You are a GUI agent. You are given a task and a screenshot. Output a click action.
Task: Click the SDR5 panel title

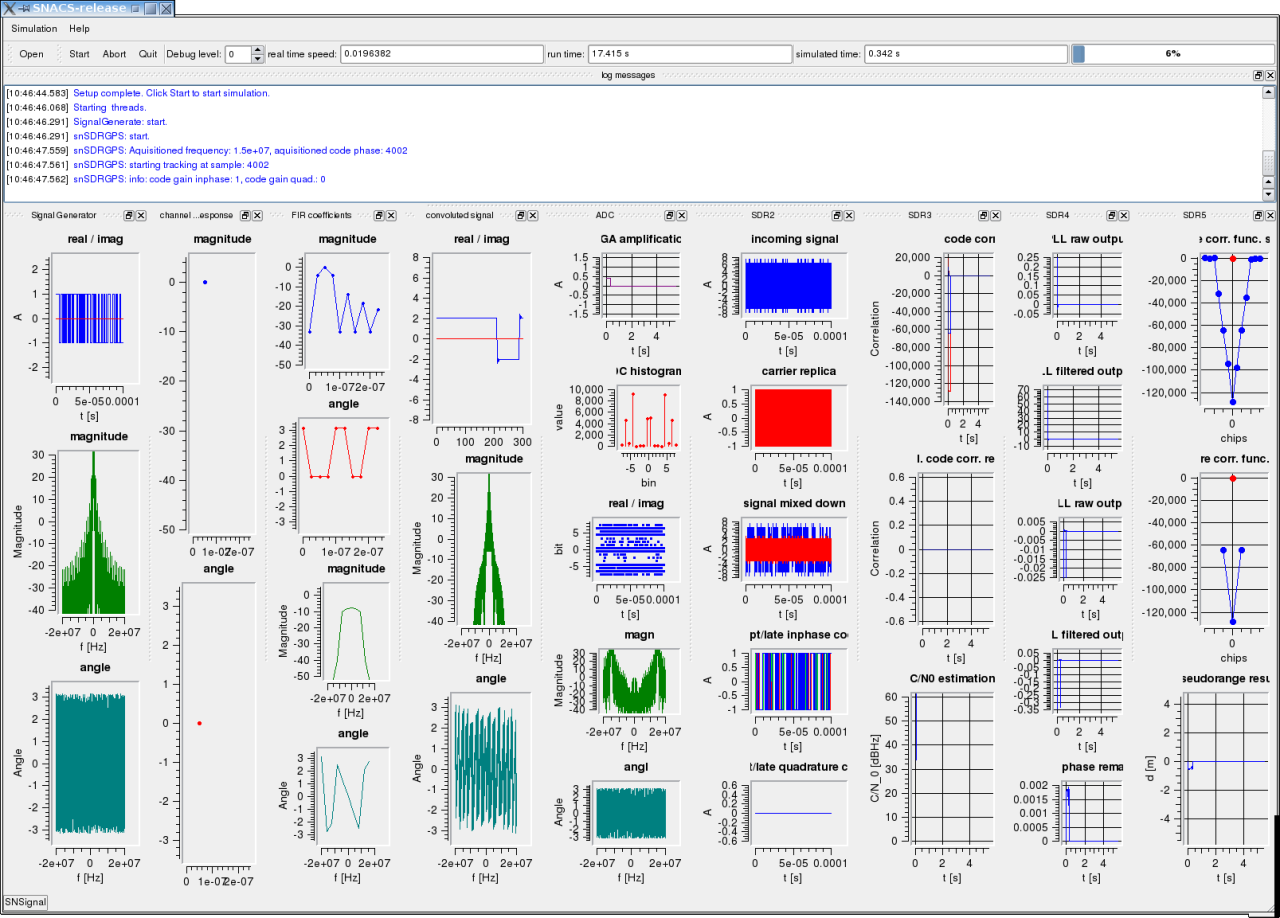pos(1194,215)
